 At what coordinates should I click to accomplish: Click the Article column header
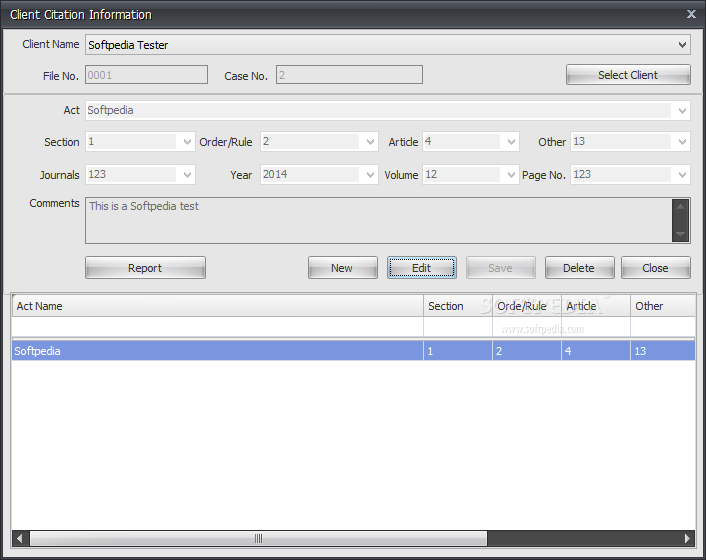pos(596,306)
